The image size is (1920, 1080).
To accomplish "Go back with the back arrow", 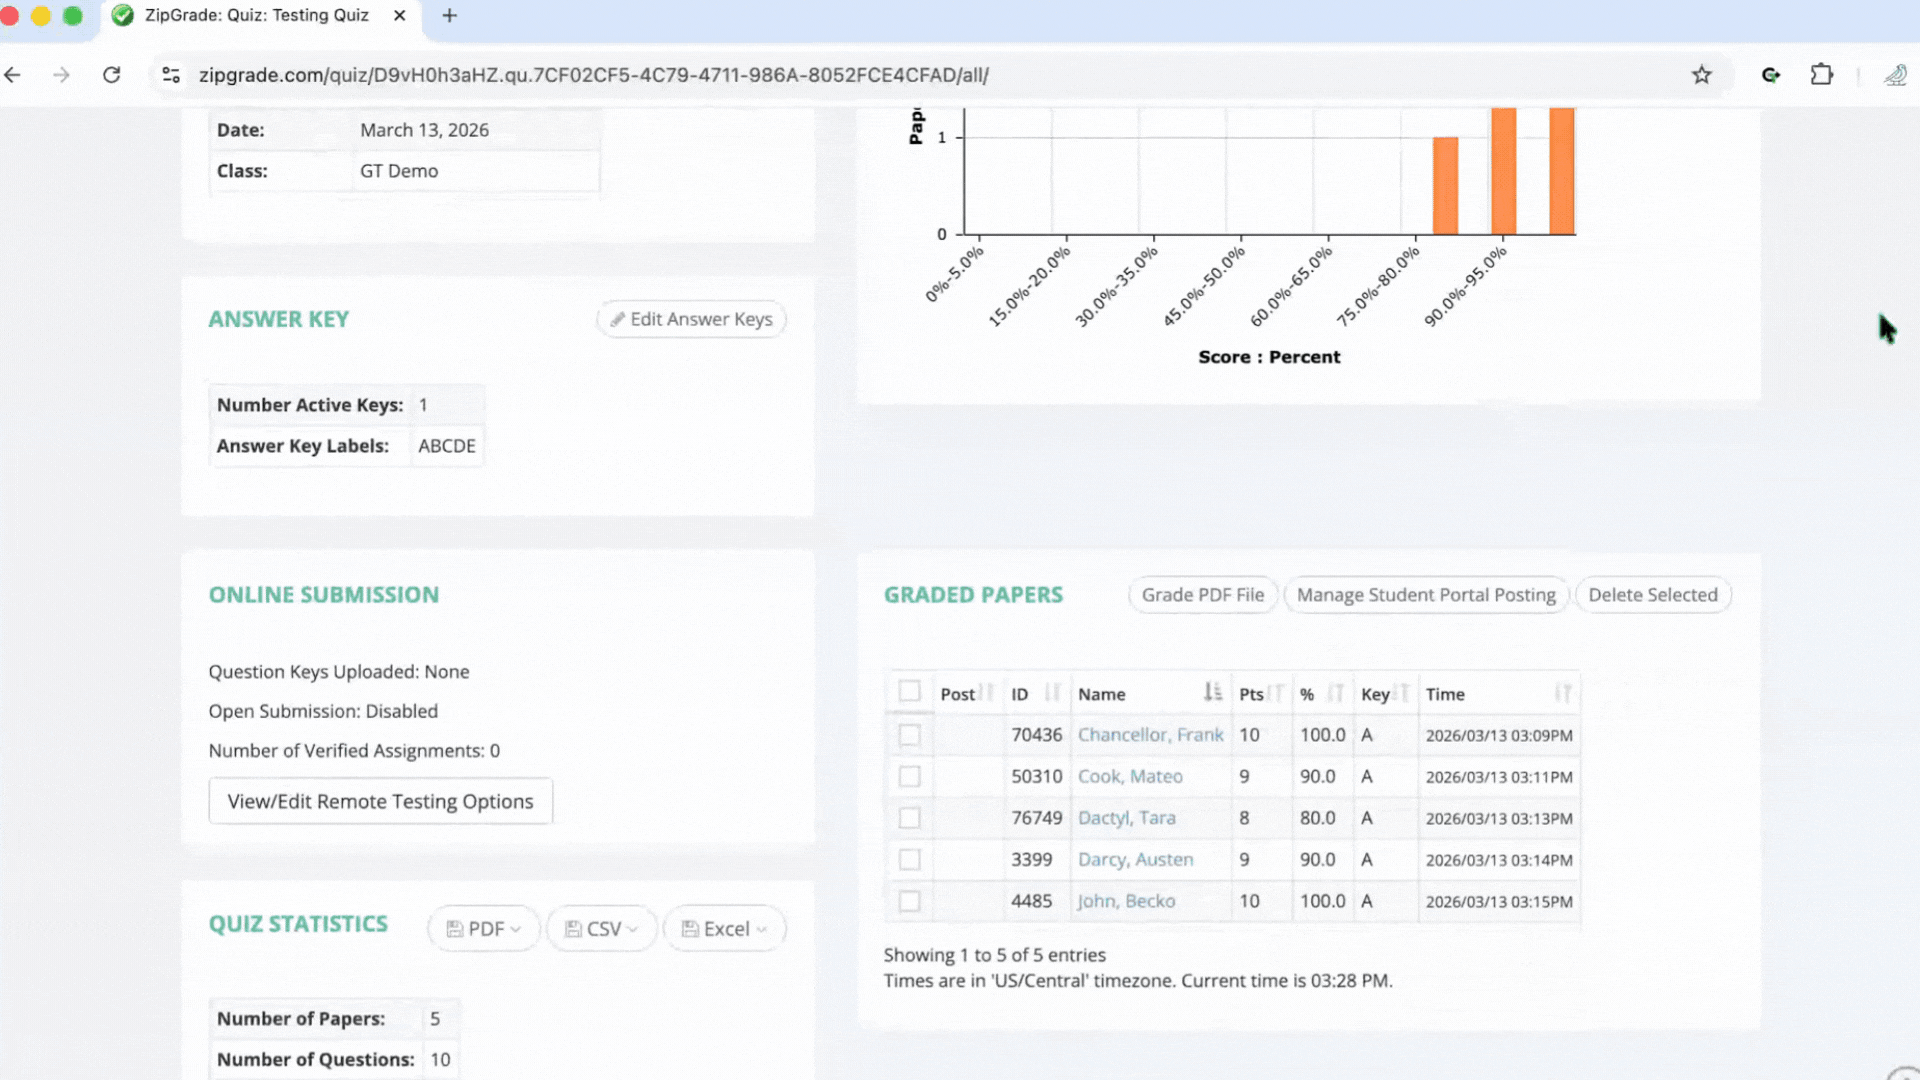I will [x=13, y=75].
